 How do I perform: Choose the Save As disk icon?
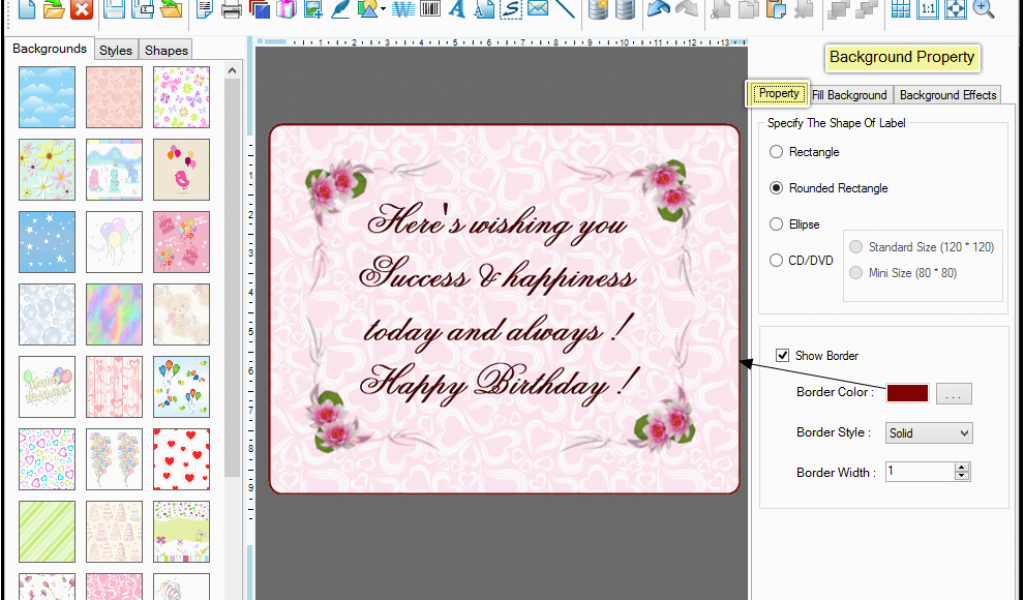[142, 9]
